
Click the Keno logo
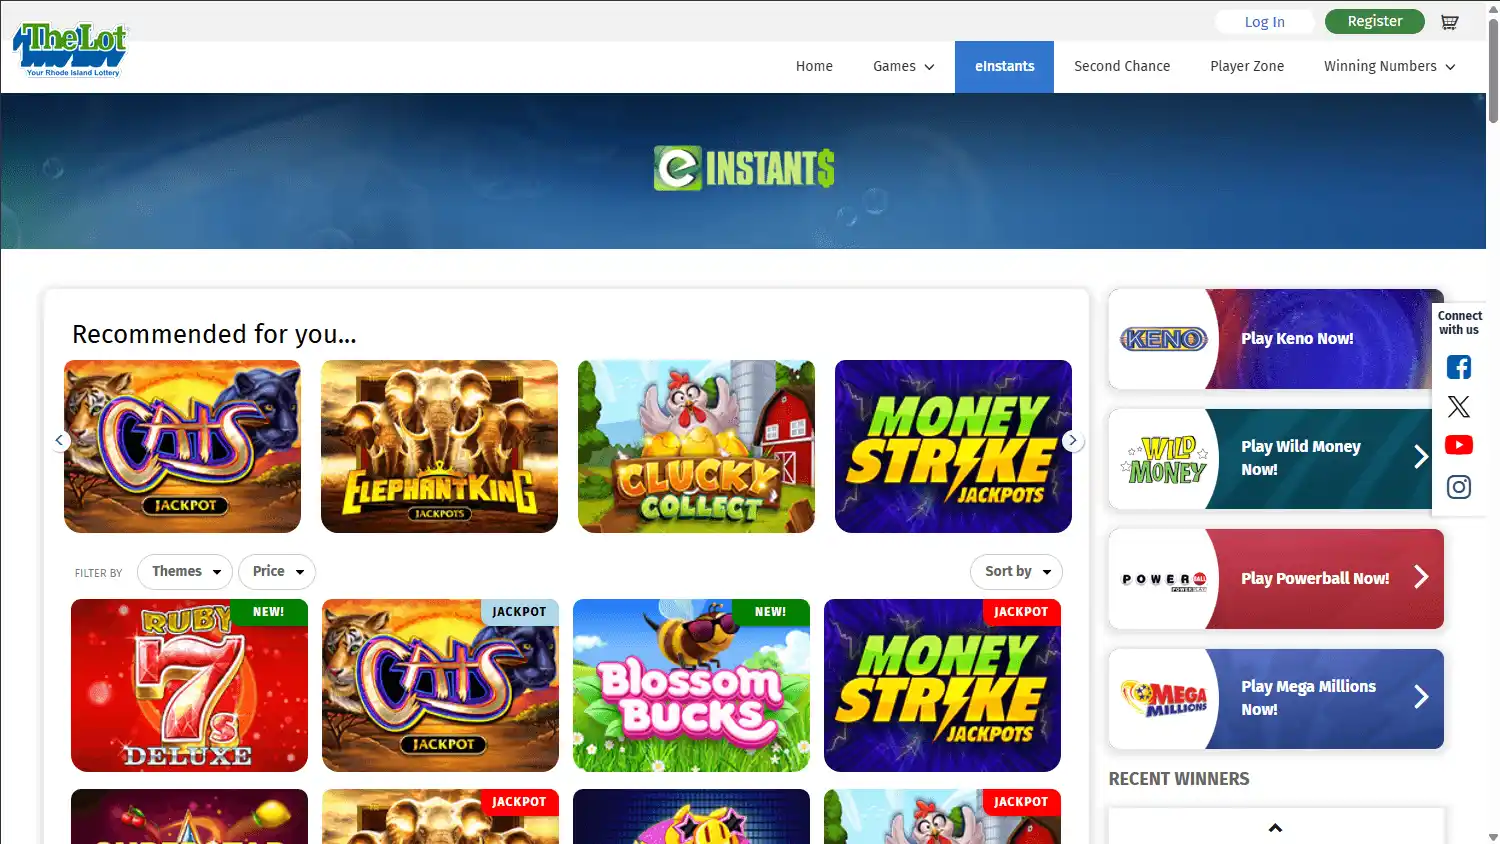point(1163,339)
